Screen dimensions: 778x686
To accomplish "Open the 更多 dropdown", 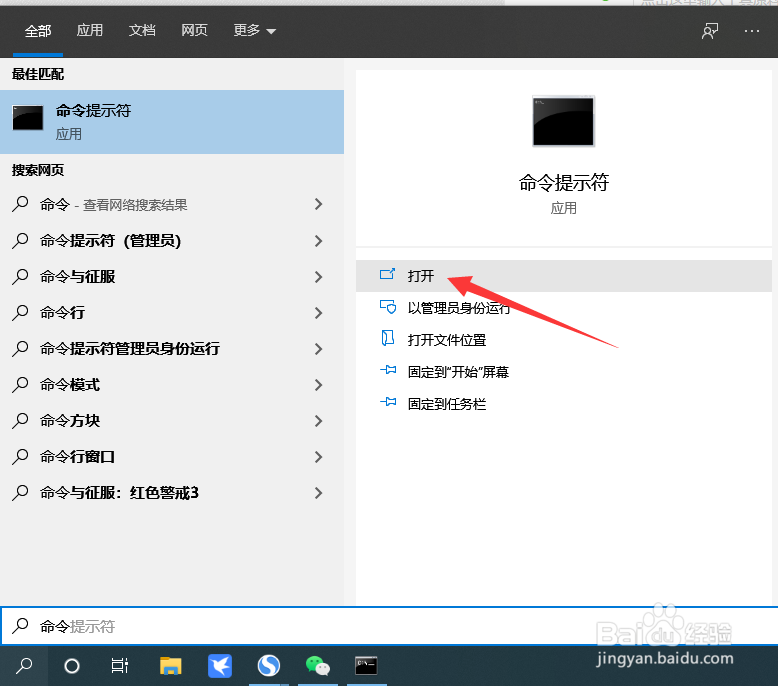I will tap(255, 31).
